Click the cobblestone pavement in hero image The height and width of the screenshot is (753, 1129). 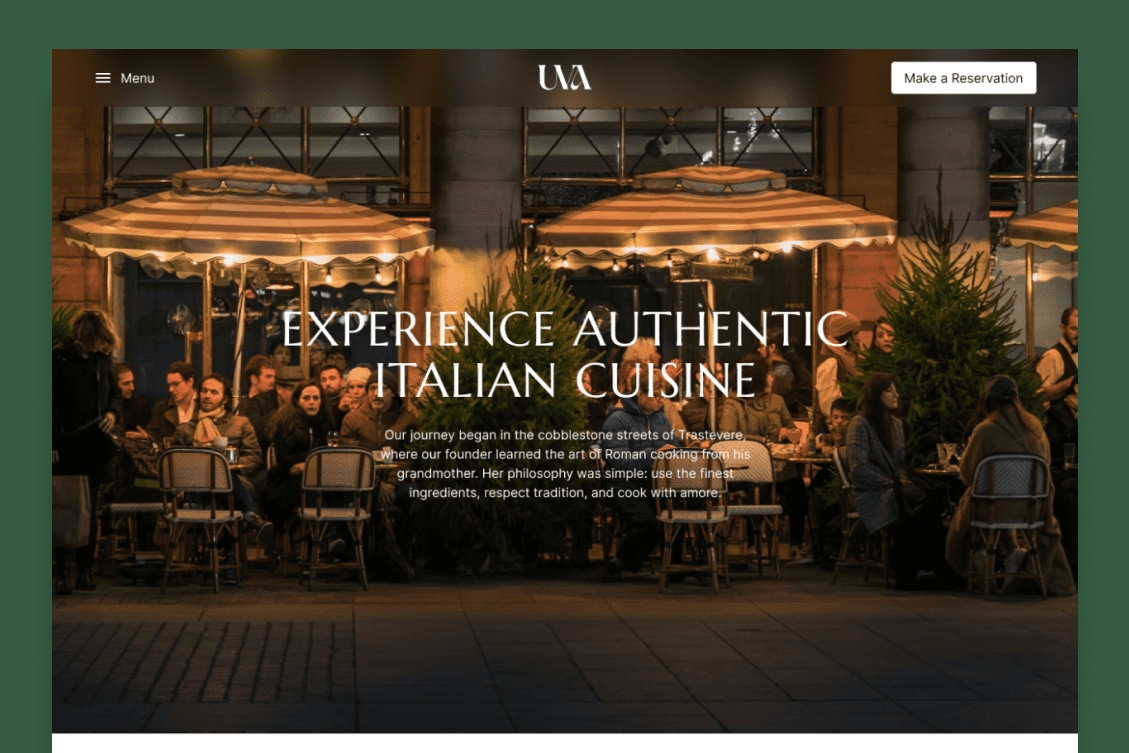[564, 662]
